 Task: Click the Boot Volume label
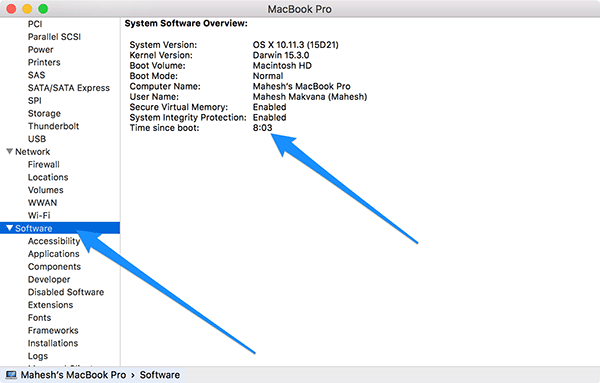(157, 65)
